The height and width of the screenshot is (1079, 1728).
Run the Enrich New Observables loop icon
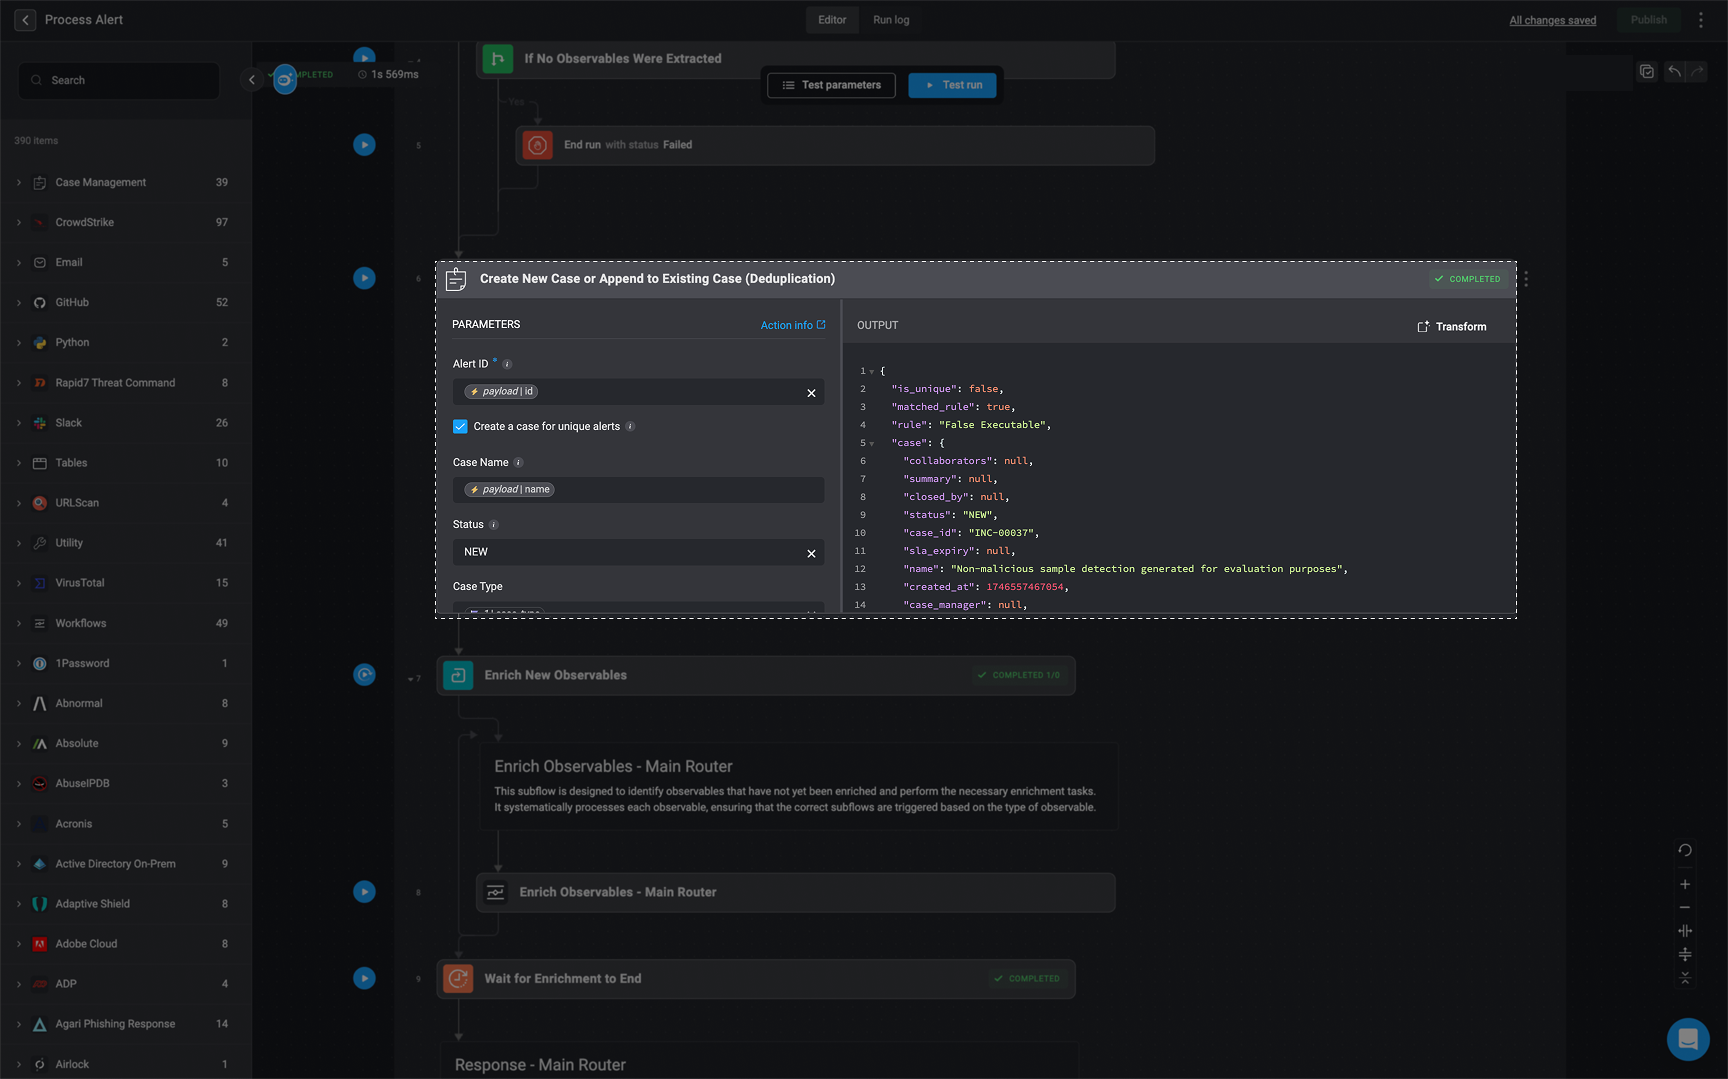pos(364,675)
